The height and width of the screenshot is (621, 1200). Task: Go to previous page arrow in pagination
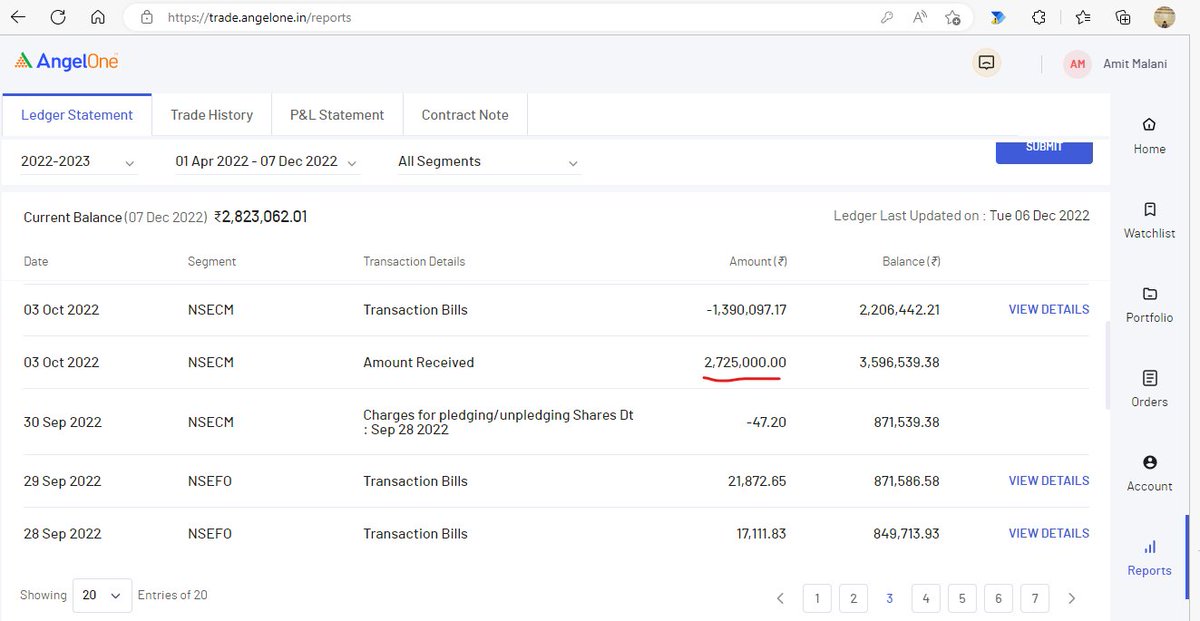780,598
